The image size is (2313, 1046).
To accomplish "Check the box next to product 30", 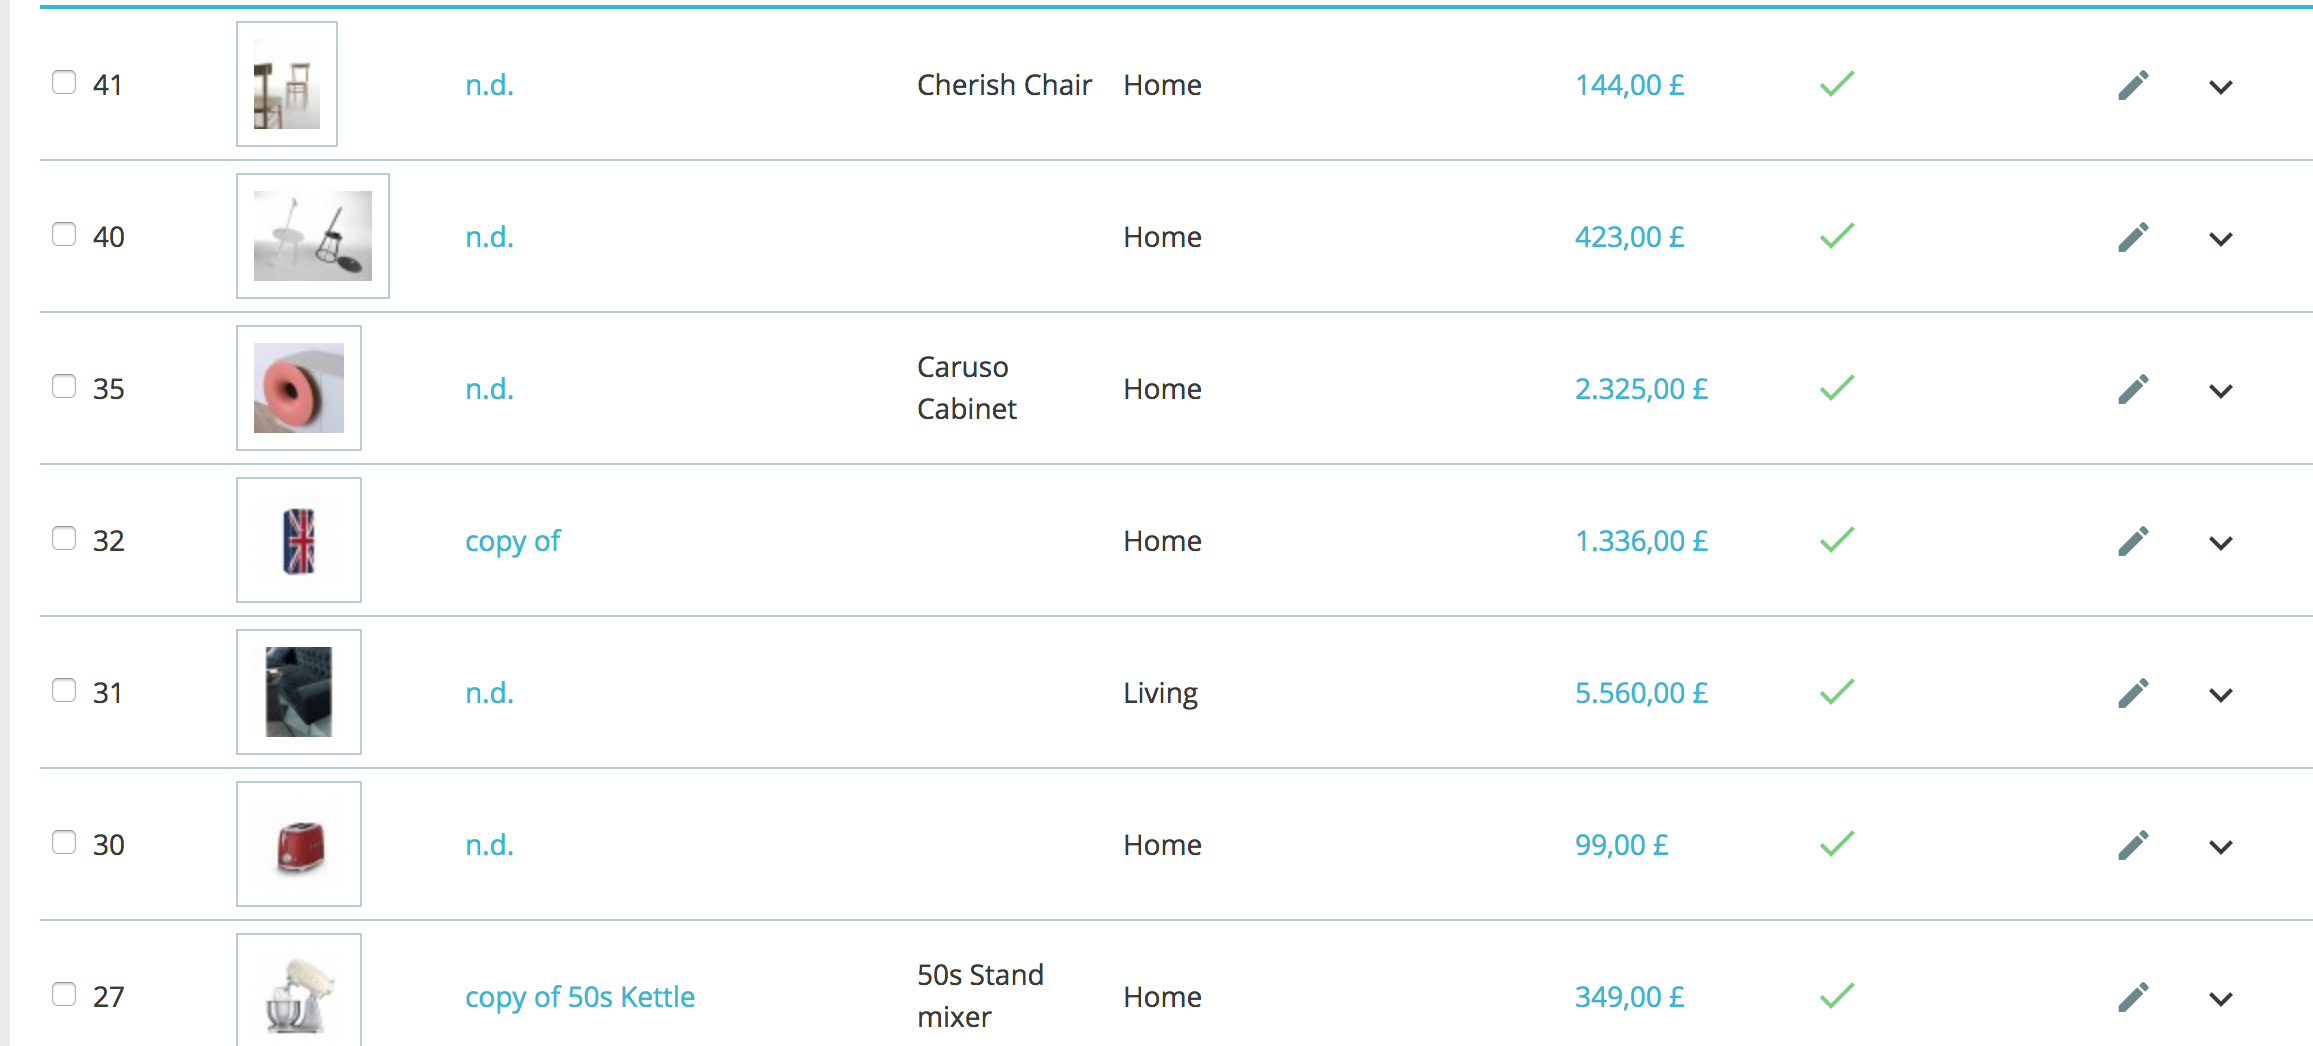I will 64,842.
